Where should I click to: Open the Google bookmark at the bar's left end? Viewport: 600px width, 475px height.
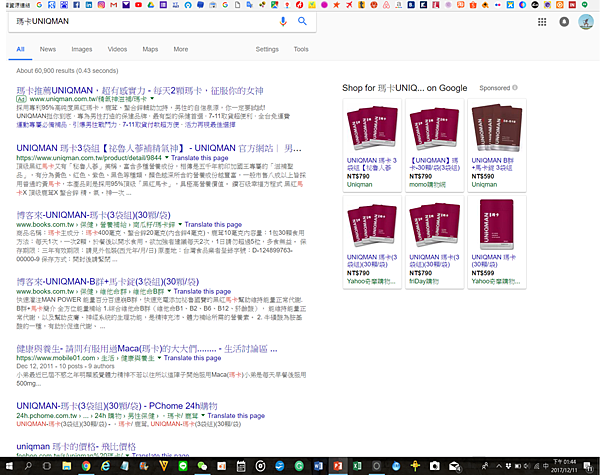(x=39, y=5)
